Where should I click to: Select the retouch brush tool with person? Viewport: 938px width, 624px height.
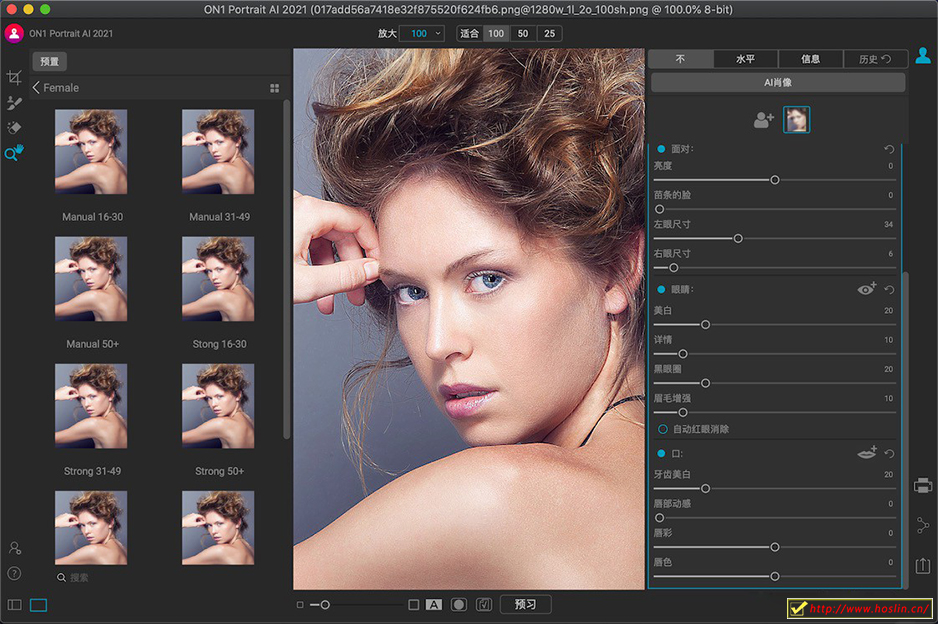(14, 103)
